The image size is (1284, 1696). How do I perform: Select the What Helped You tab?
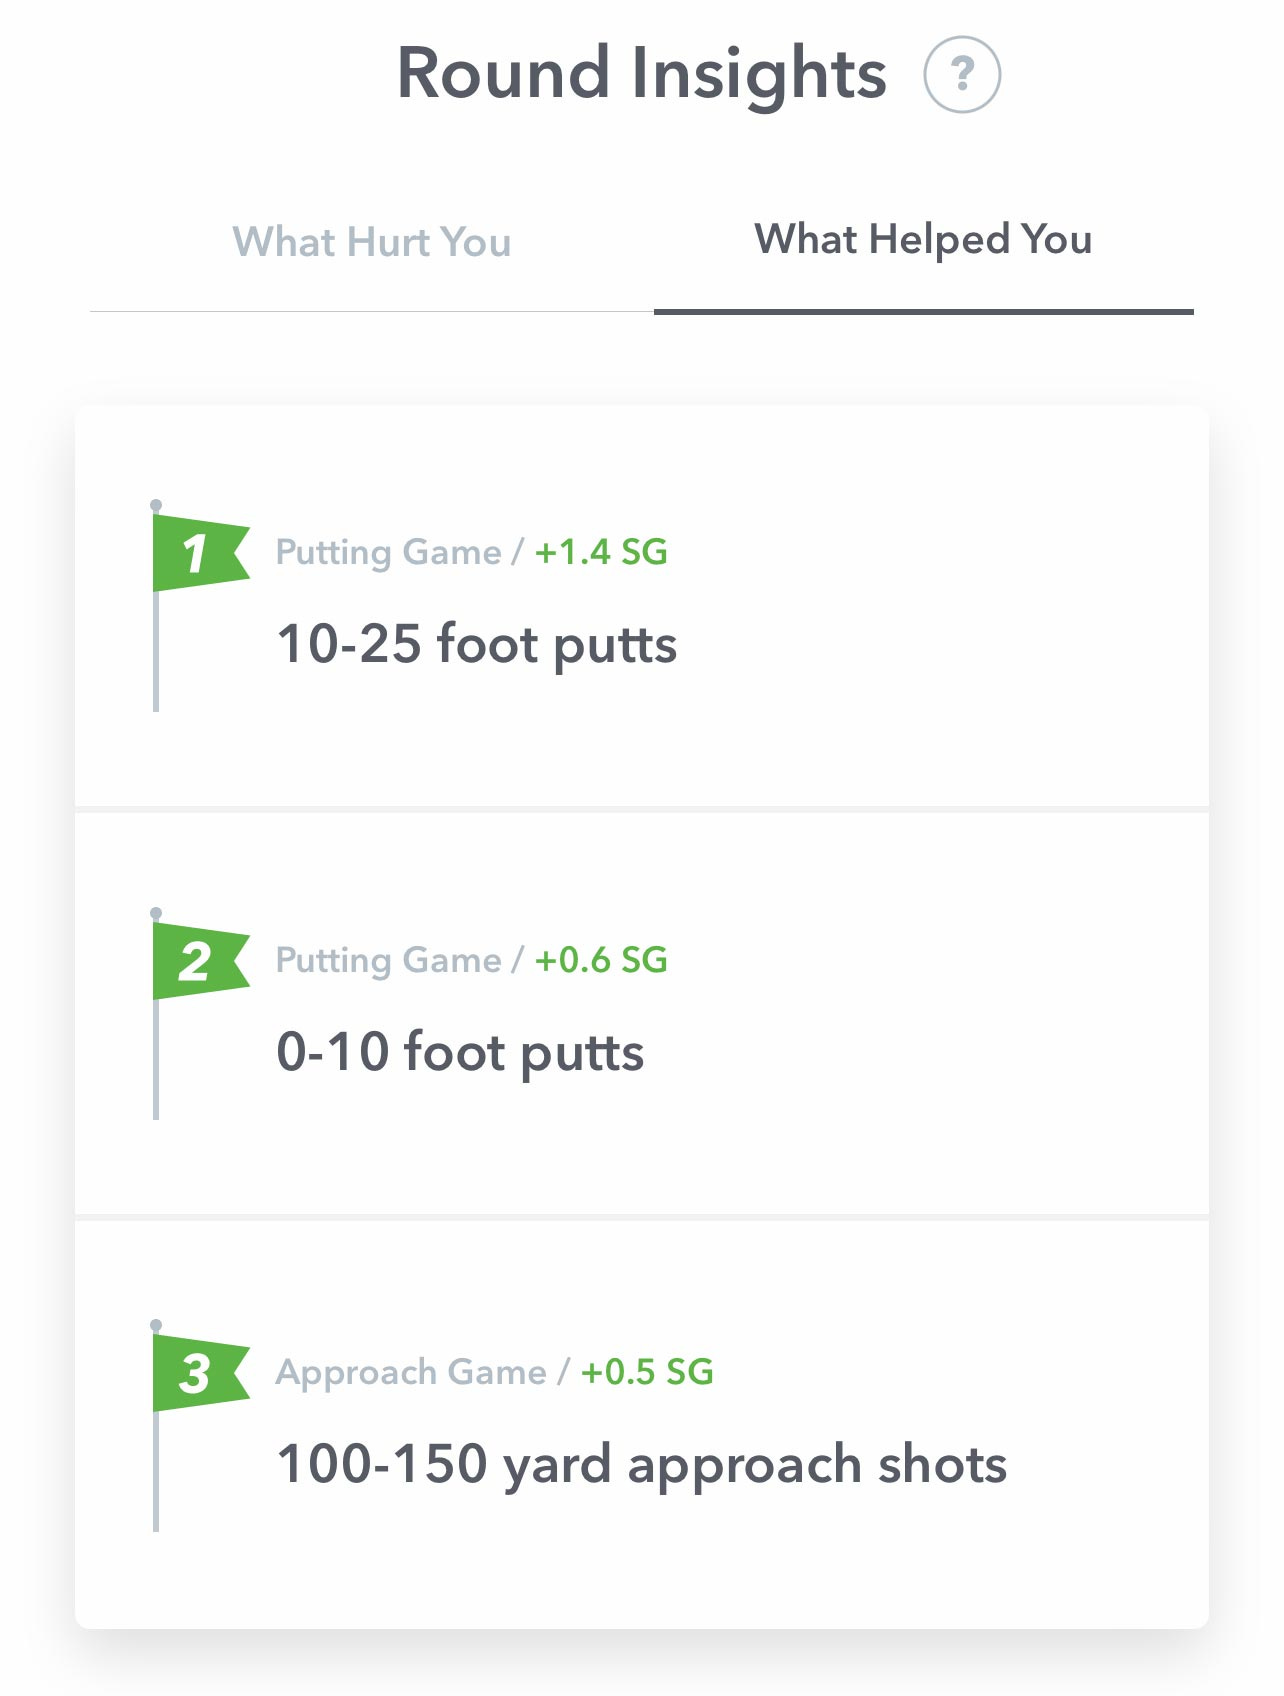tap(923, 240)
